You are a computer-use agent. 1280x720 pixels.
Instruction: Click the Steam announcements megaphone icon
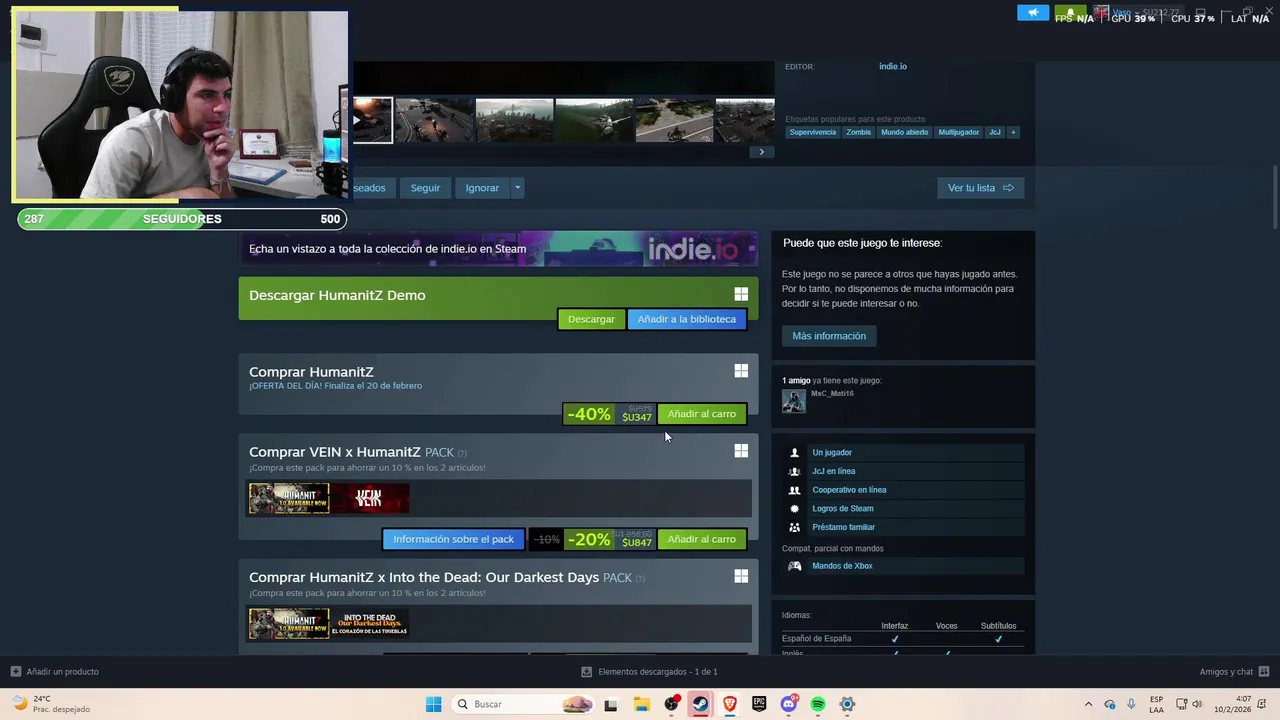pyautogui.click(x=1033, y=13)
